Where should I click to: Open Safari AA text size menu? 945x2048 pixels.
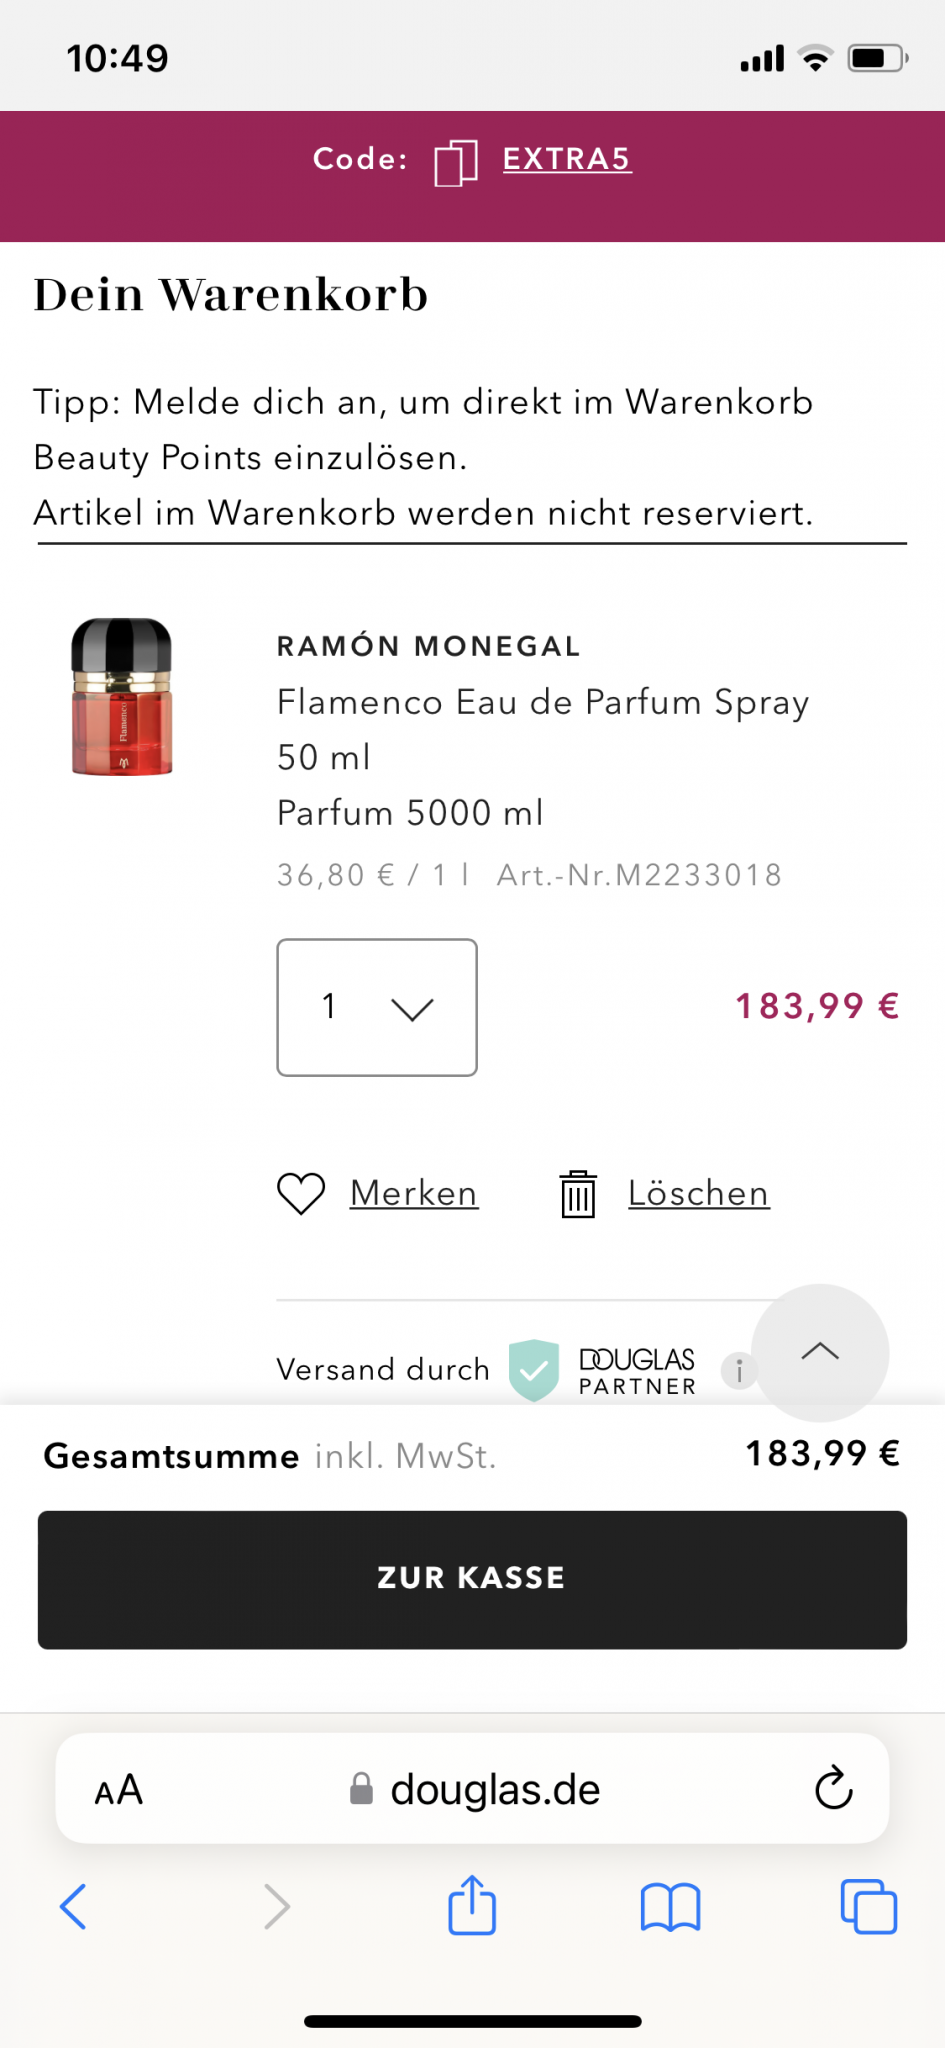[119, 1790]
